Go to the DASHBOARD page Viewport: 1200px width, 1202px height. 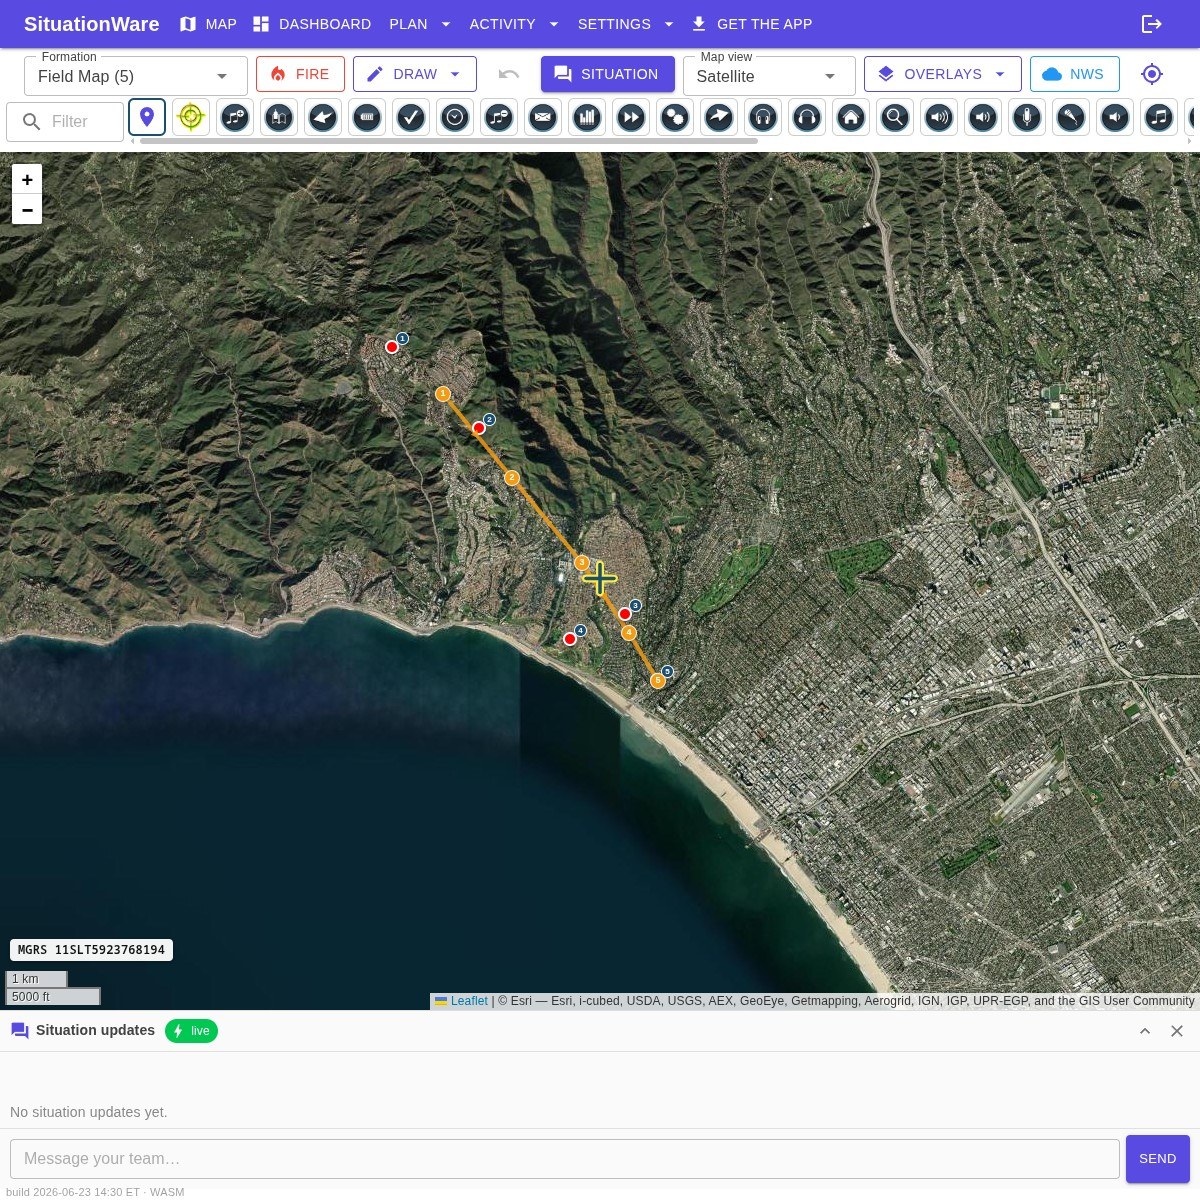(x=312, y=24)
